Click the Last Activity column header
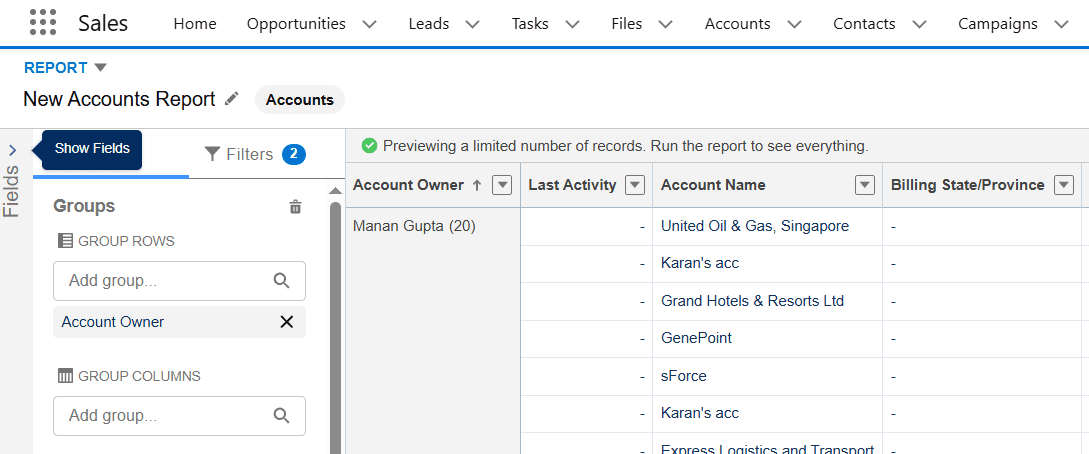The height and width of the screenshot is (454, 1089). click(572, 185)
